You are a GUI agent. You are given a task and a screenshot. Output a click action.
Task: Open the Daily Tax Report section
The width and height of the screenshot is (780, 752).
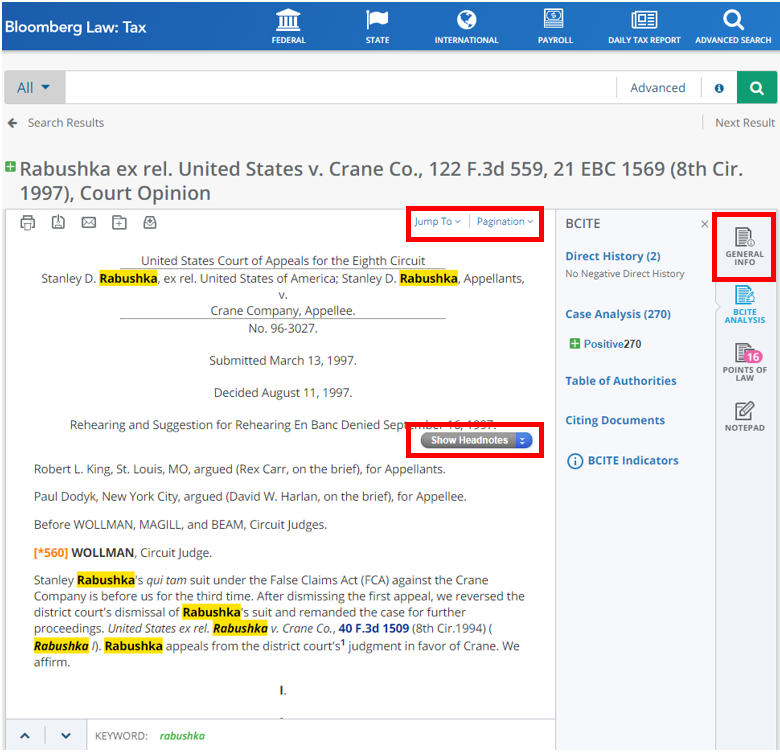pos(644,27)
